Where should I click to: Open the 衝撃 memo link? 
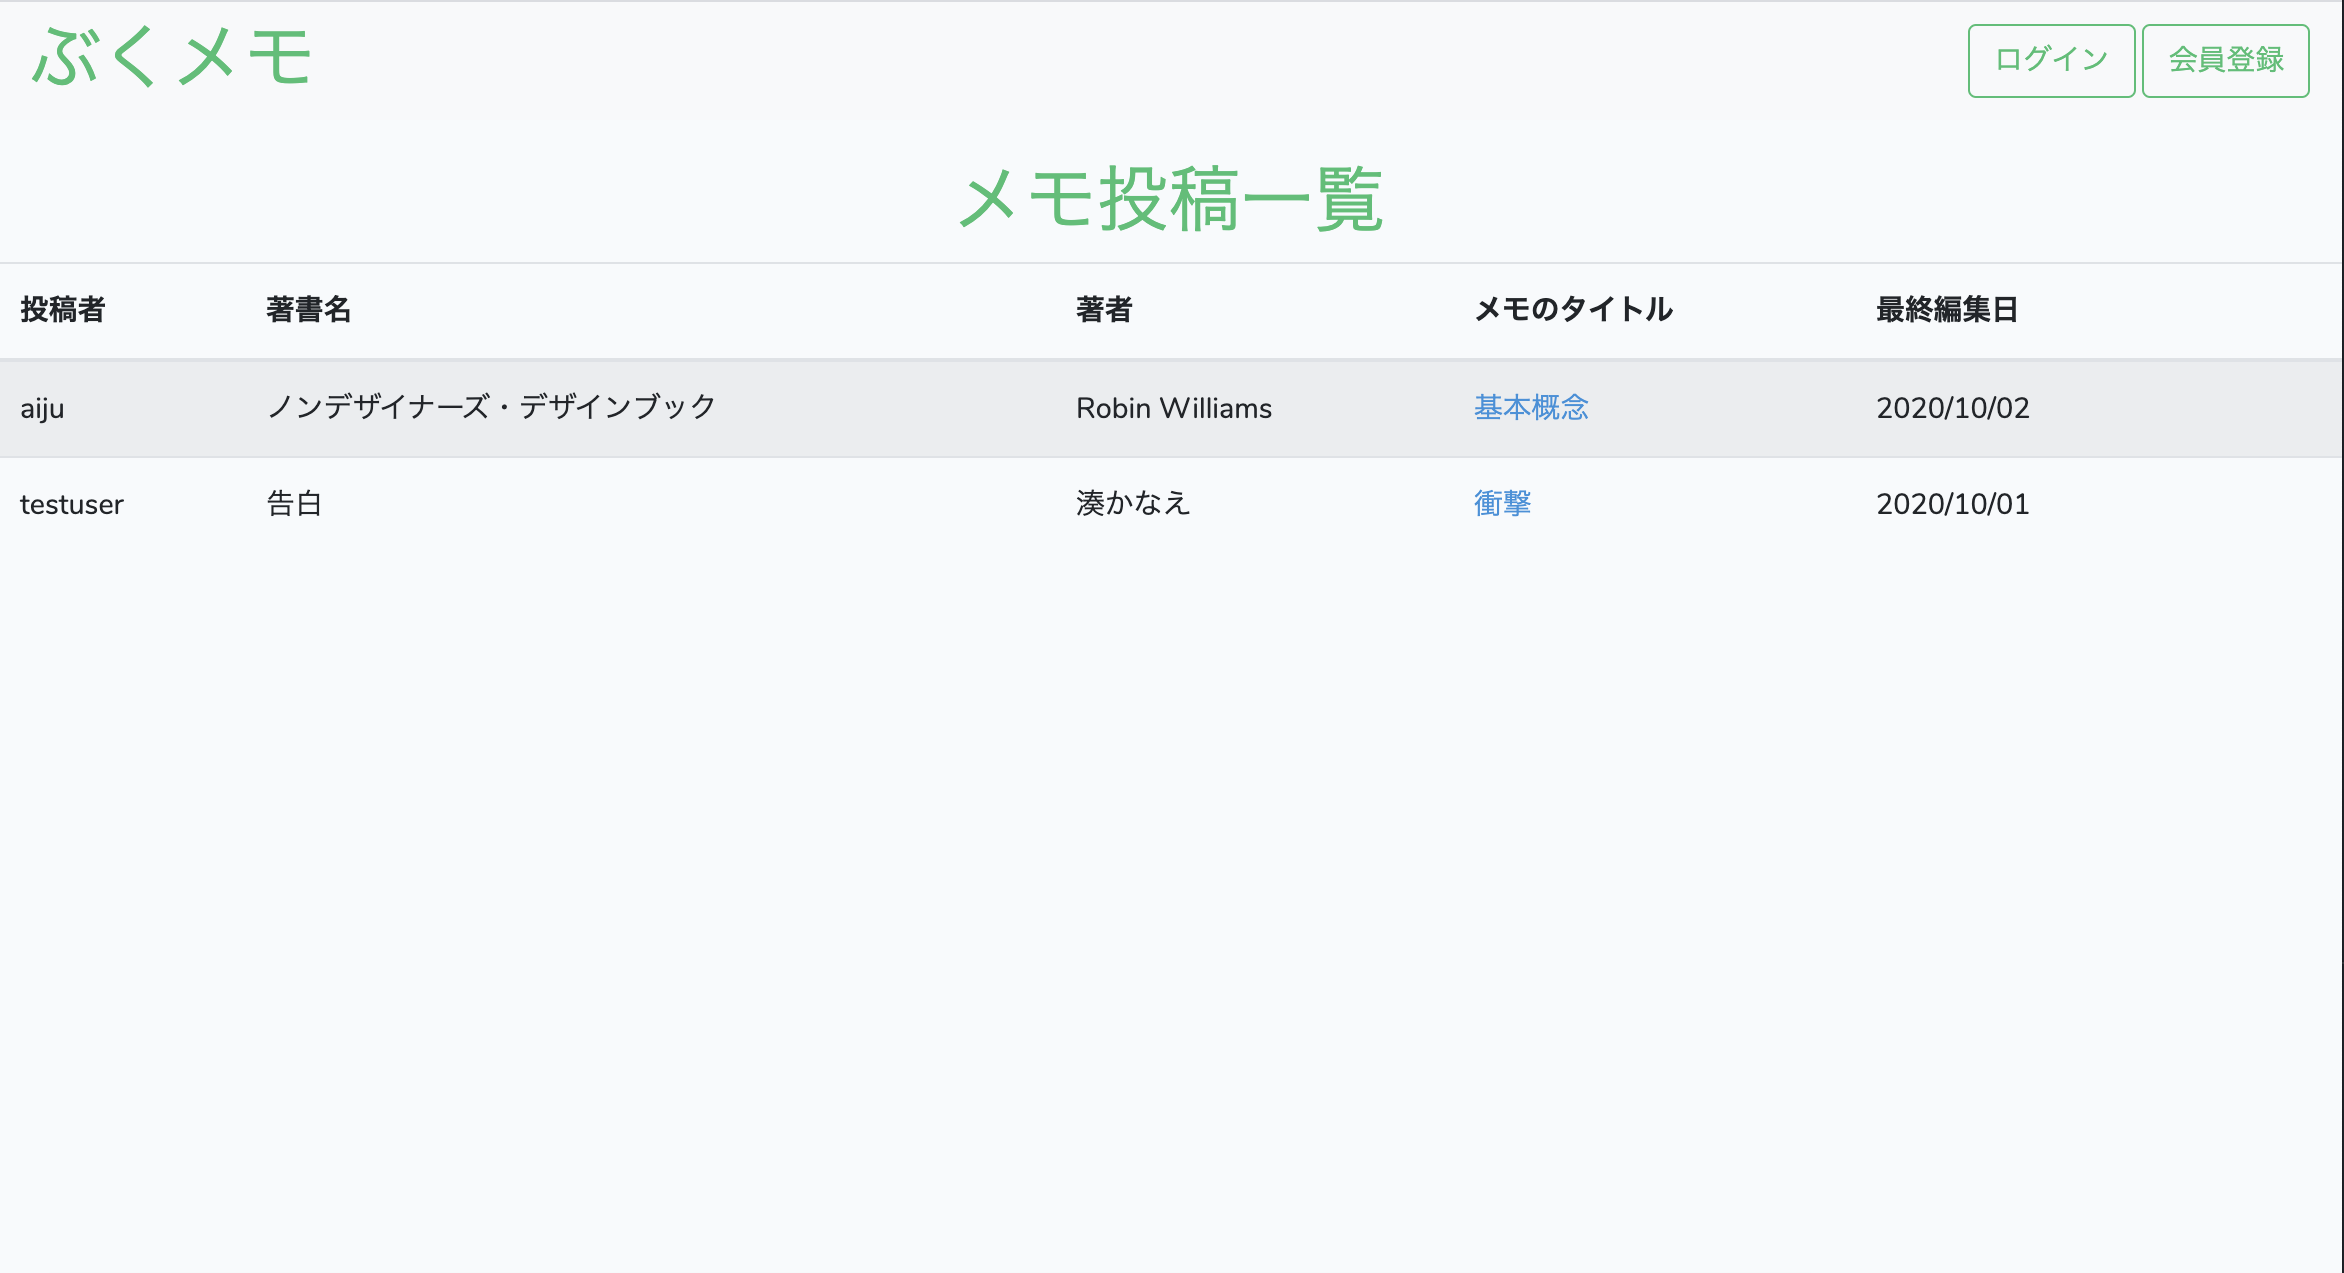tap(1502, 503)
